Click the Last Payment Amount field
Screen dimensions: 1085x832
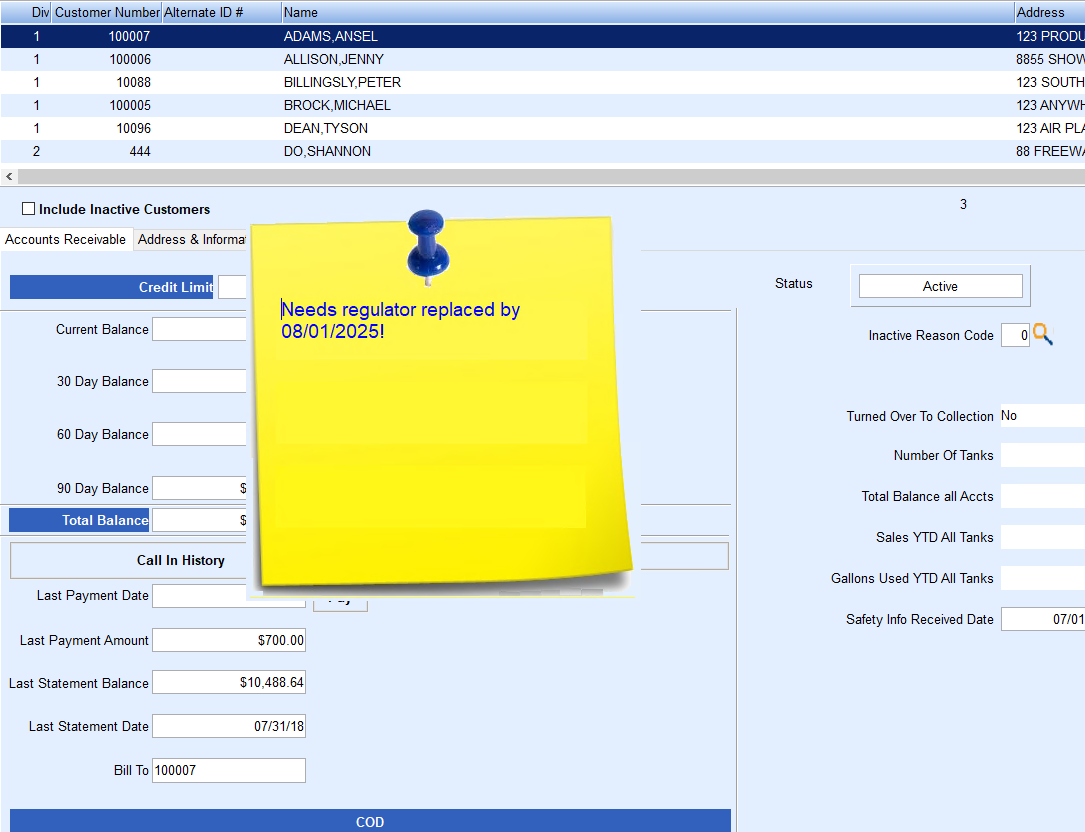pyautogui.click(x=228, y=640)
